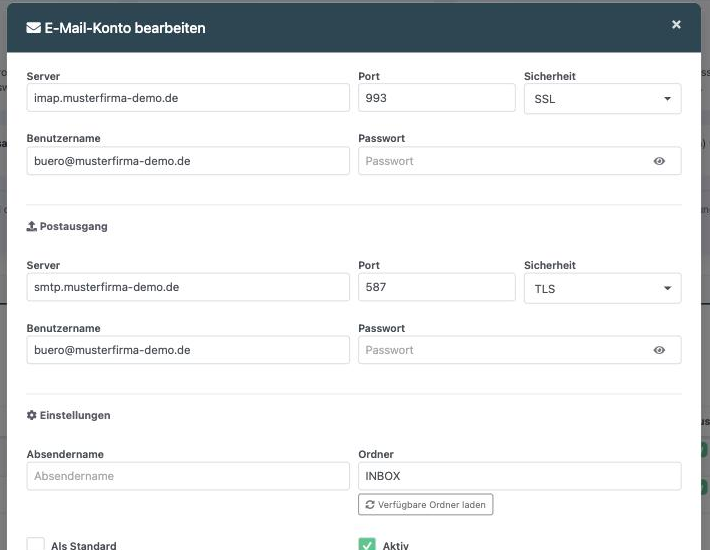Click the Postausgang upload icon
710x550 pixels.
pyautogui.click(x=31, y=226)
